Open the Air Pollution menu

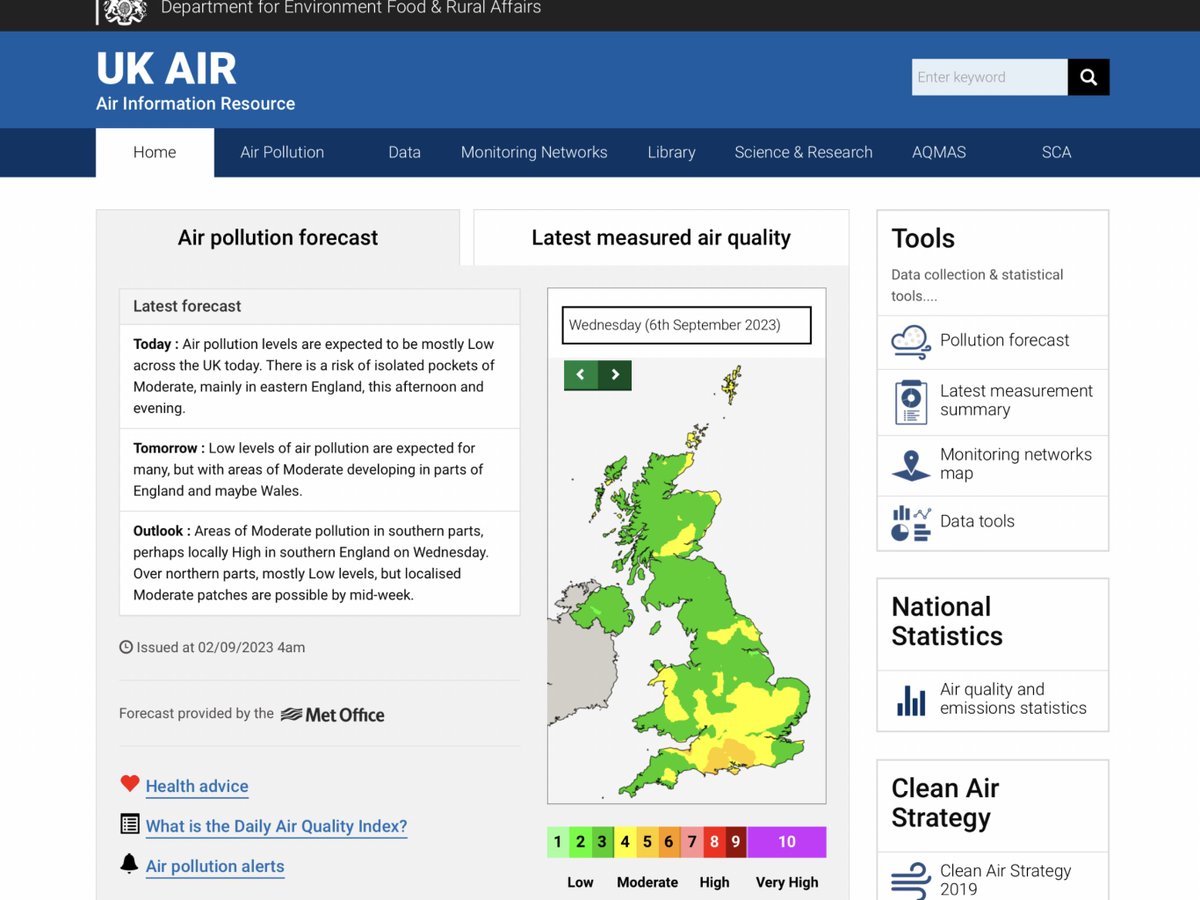[x=282, y=152]
